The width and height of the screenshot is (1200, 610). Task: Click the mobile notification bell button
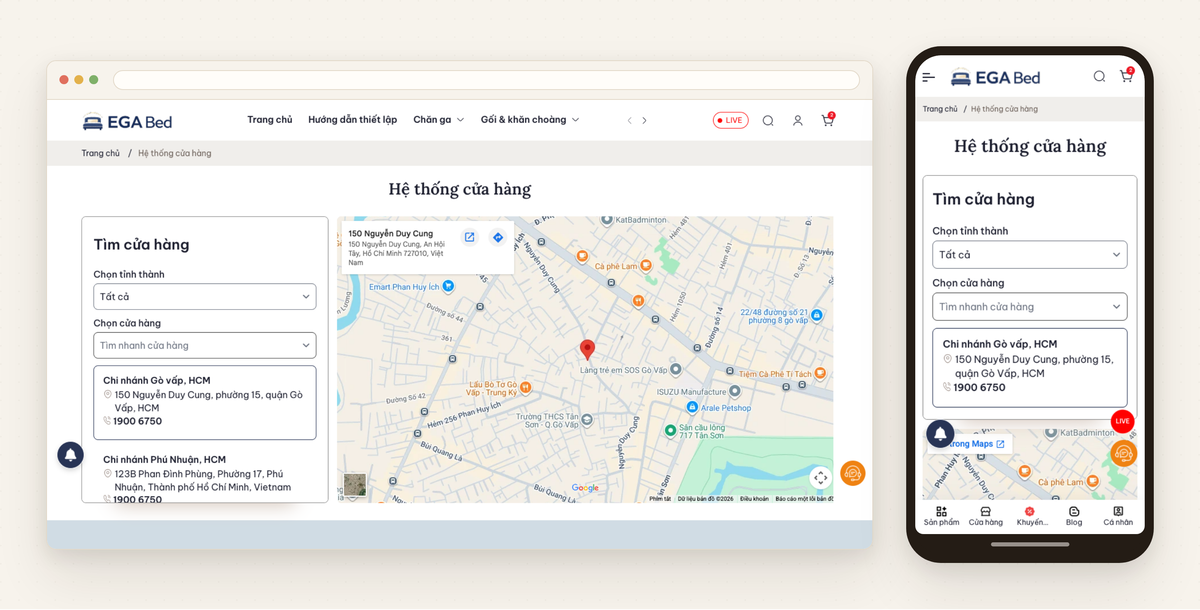(940, 433)
